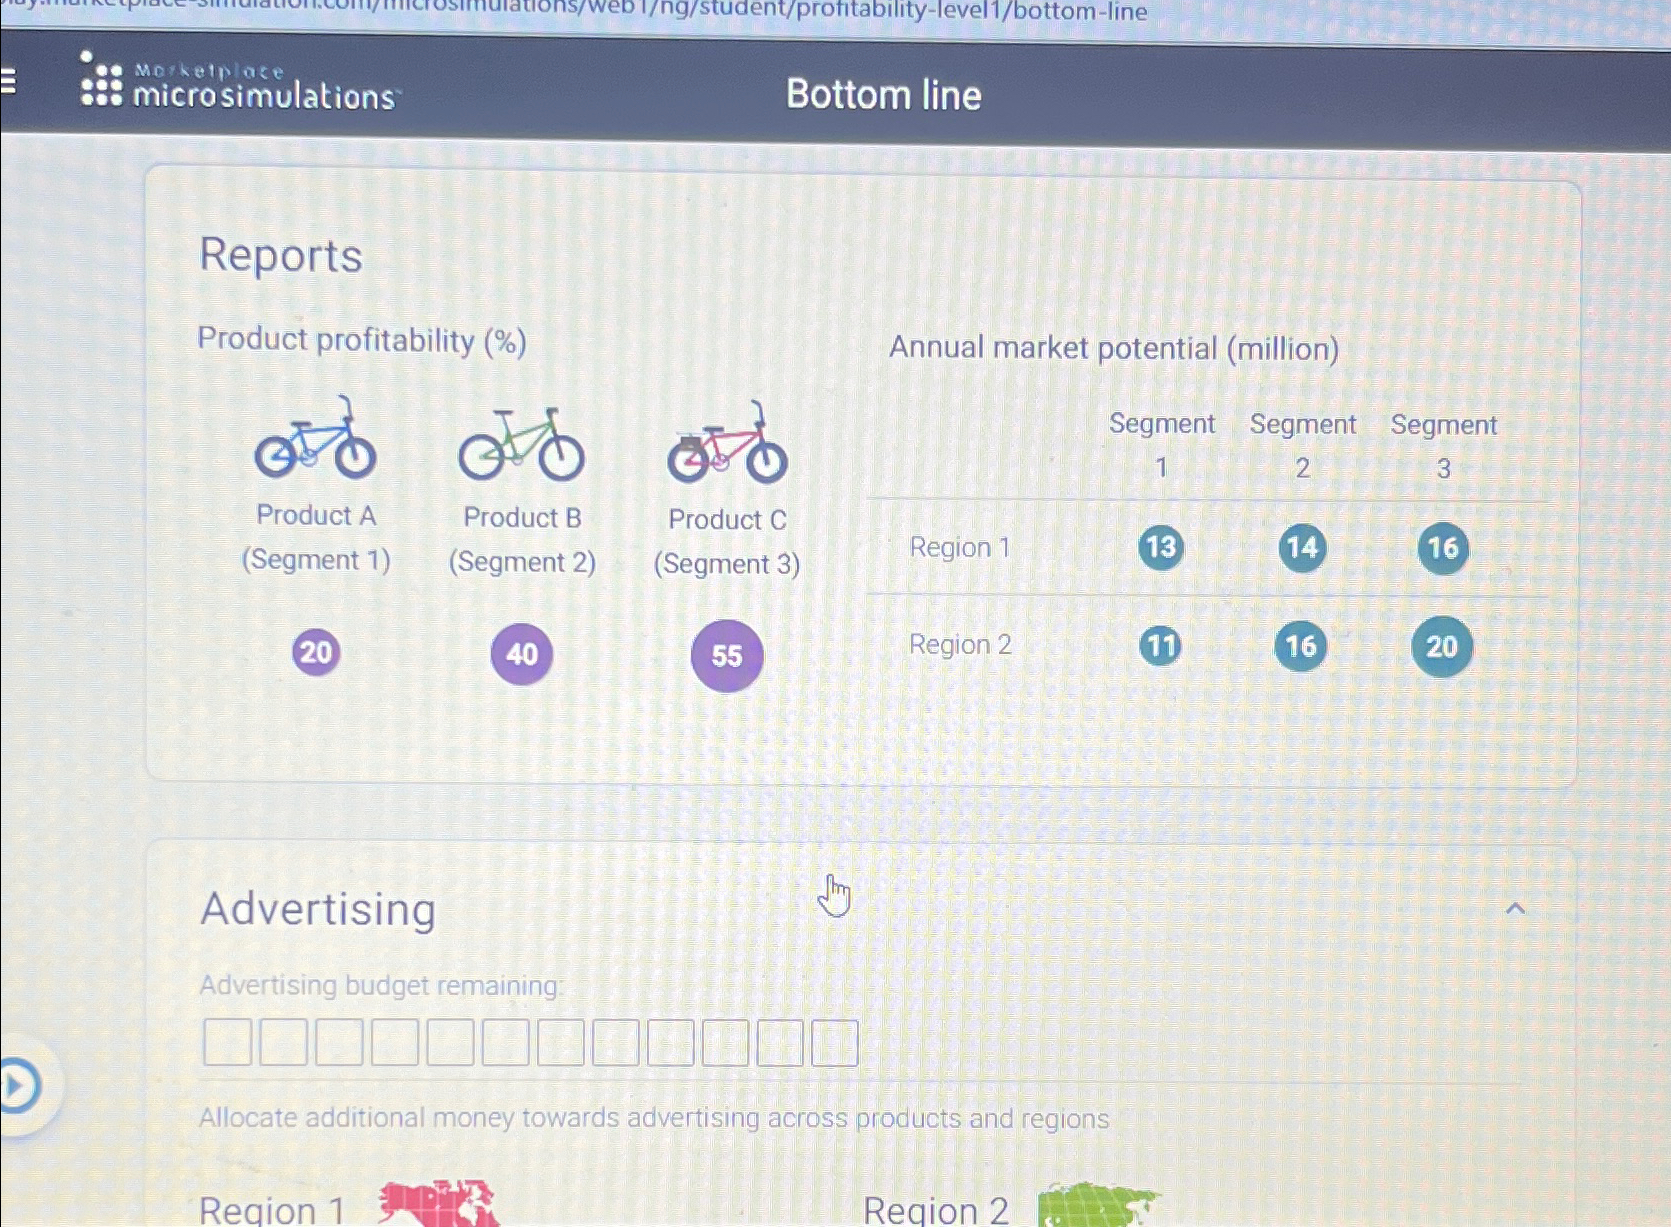Click the round play arrow button
Screen dimensions: 1671x1227
click(17, 1086)
